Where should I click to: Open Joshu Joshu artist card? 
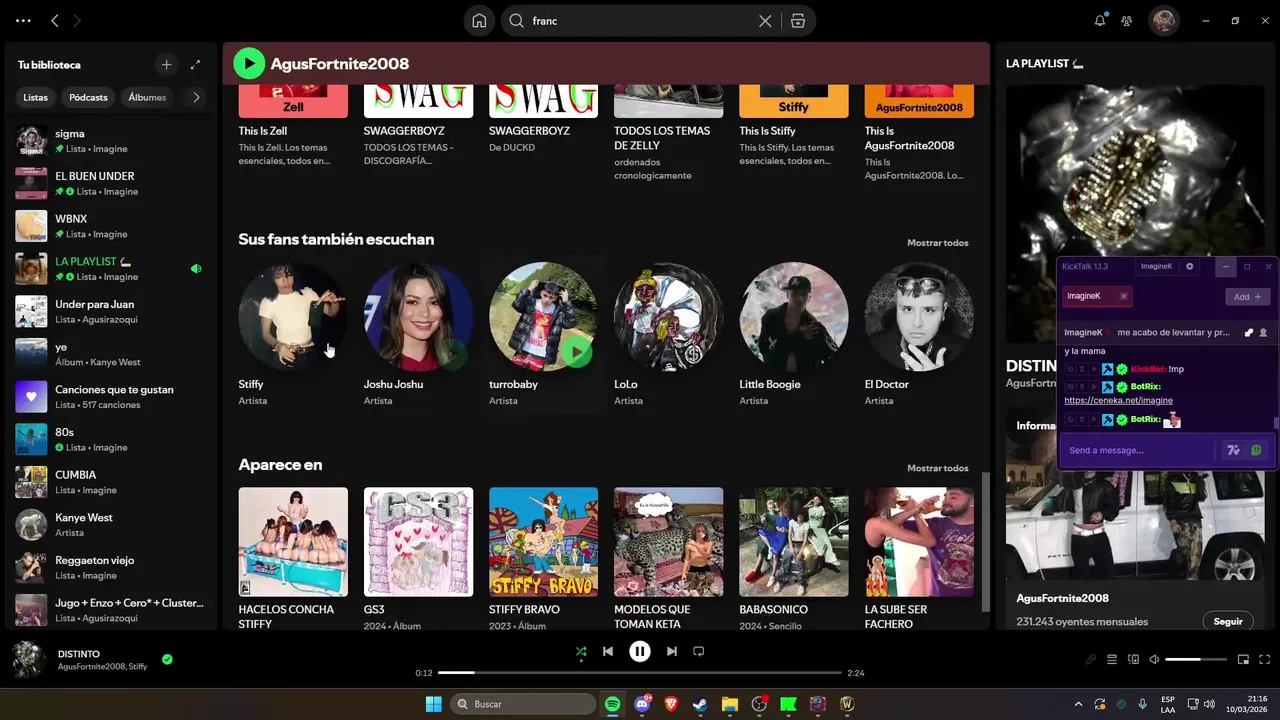click(418, 334)
